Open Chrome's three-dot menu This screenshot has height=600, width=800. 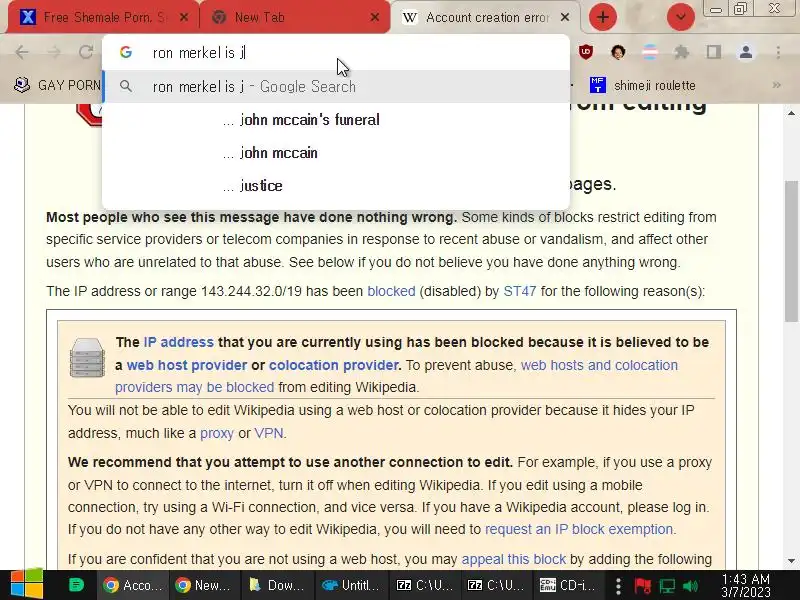(x=778, y=52)
